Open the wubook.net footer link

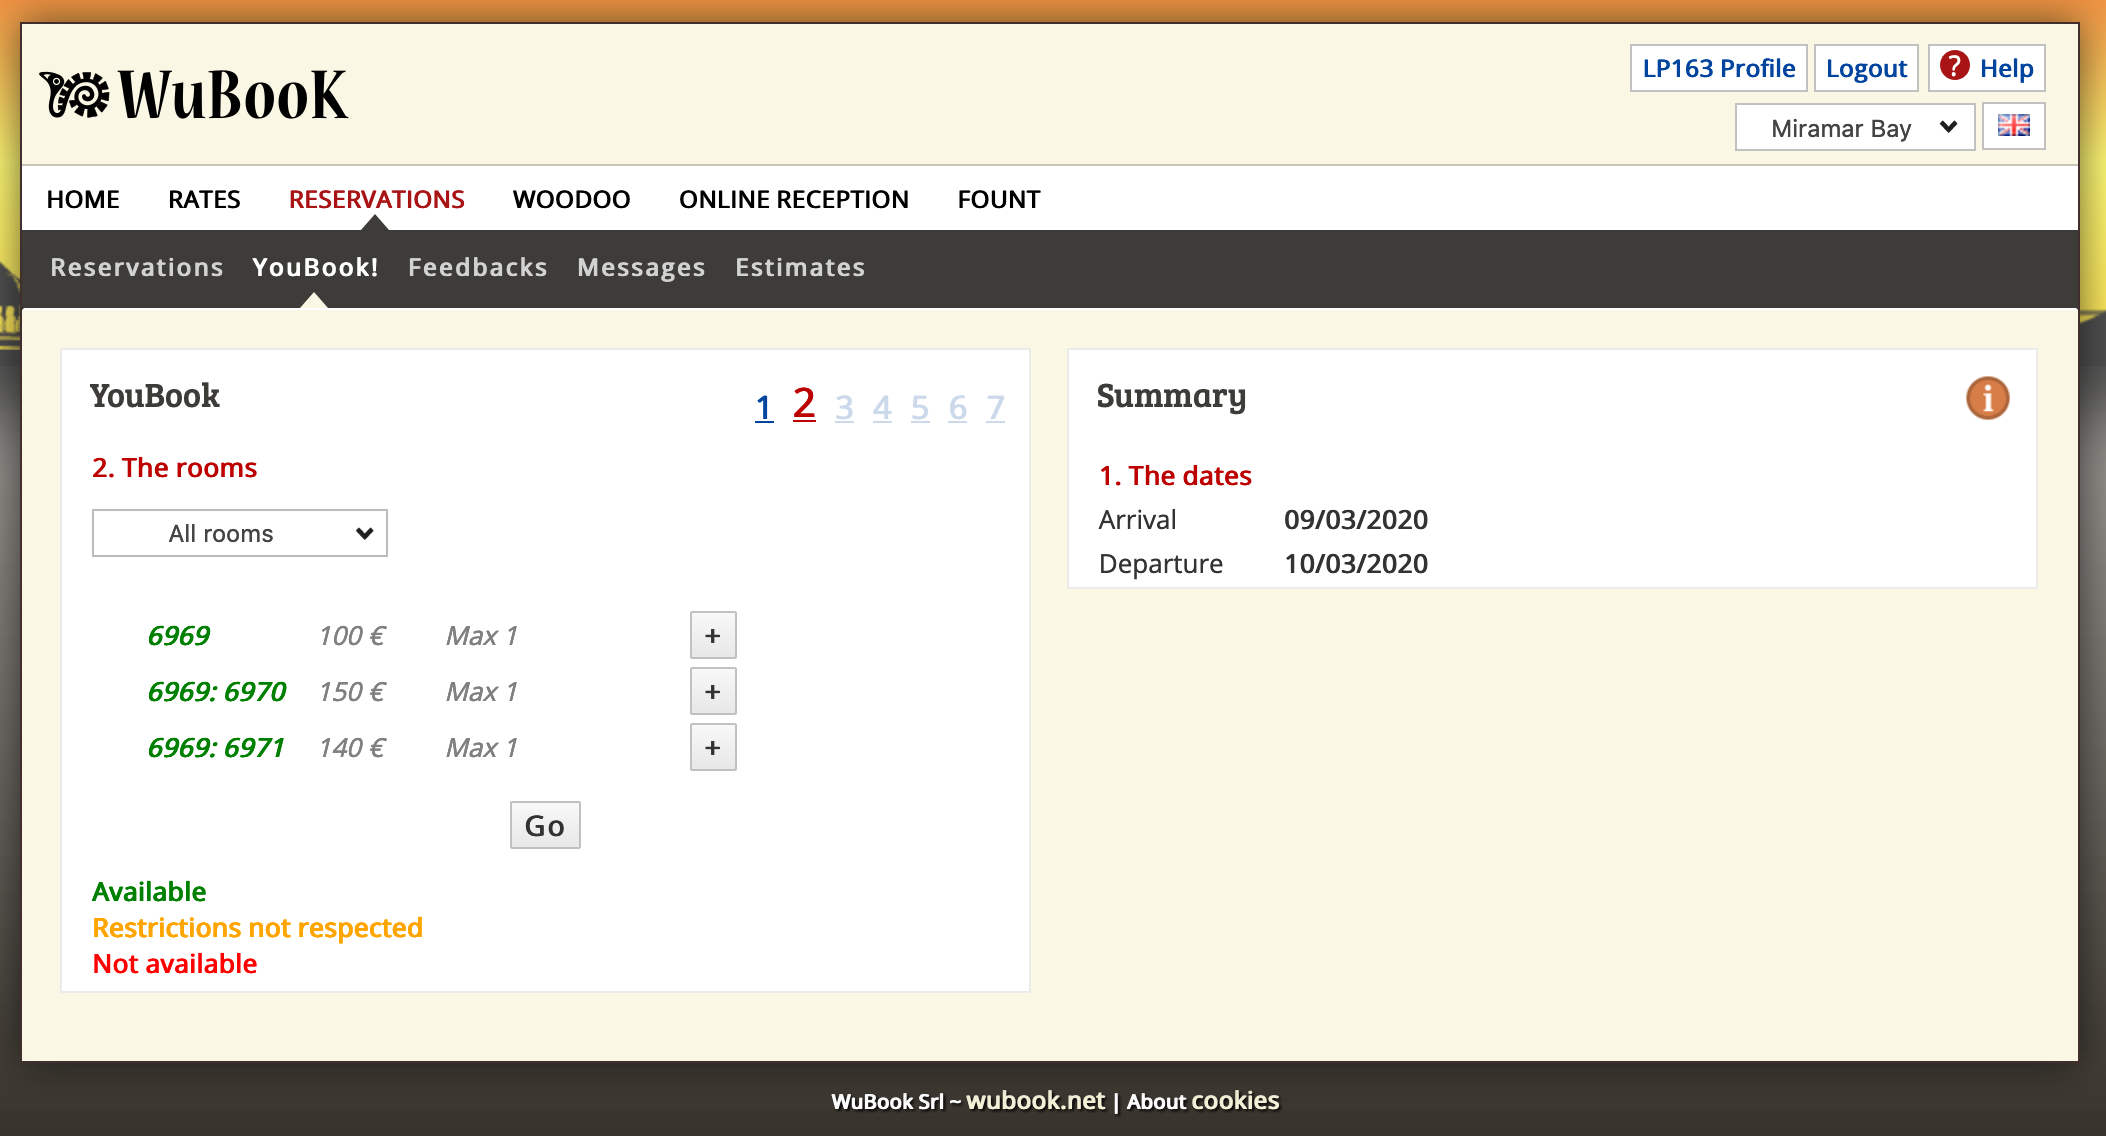pos(1035,1101)
